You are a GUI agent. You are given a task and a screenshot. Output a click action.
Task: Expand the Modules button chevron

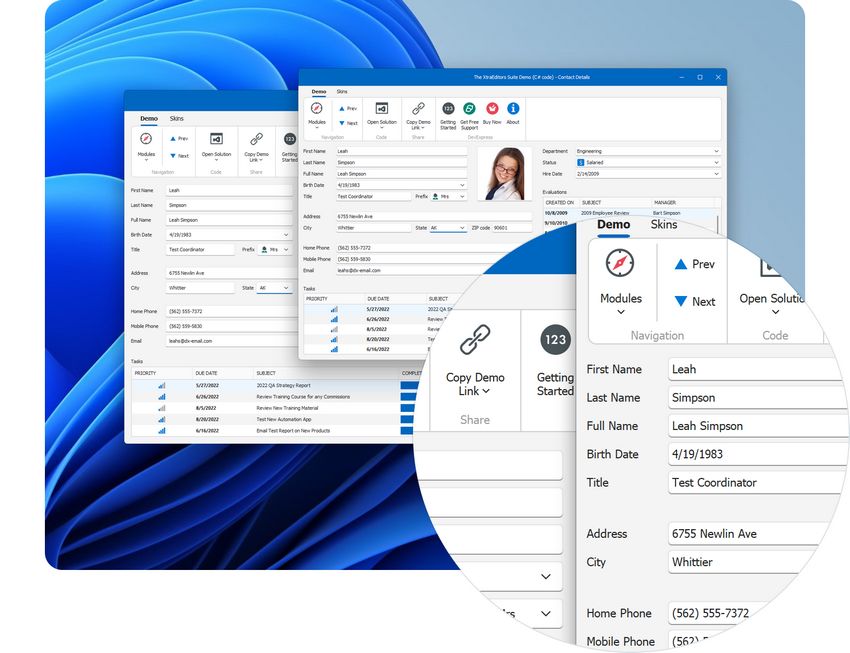(x=620, y=311)
